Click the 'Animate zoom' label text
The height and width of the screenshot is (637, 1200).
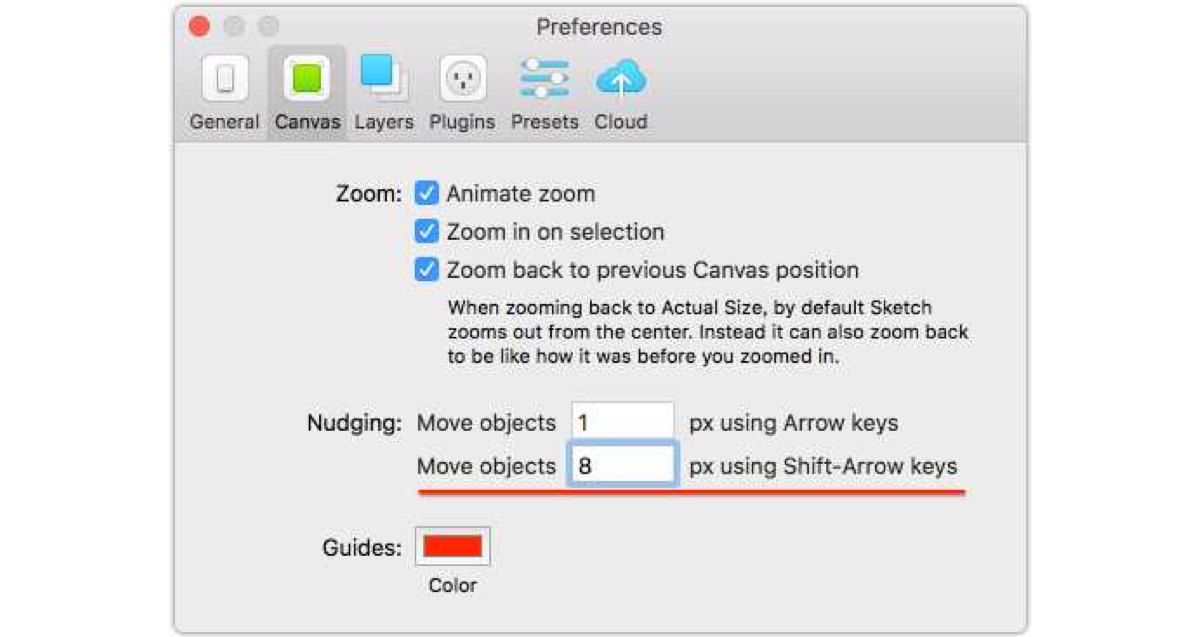click(520, 193)
